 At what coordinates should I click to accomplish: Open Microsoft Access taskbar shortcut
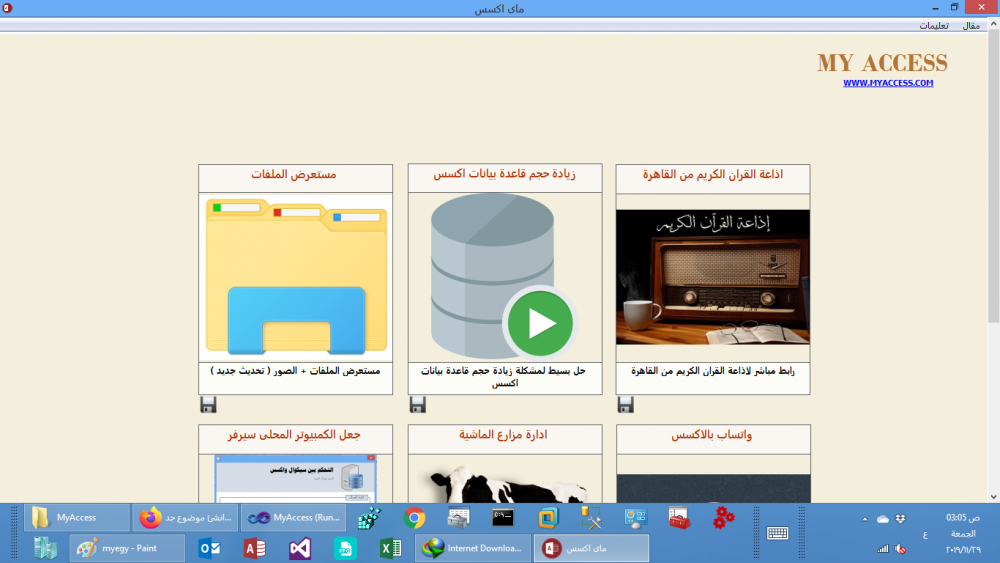tap(254, 548)
